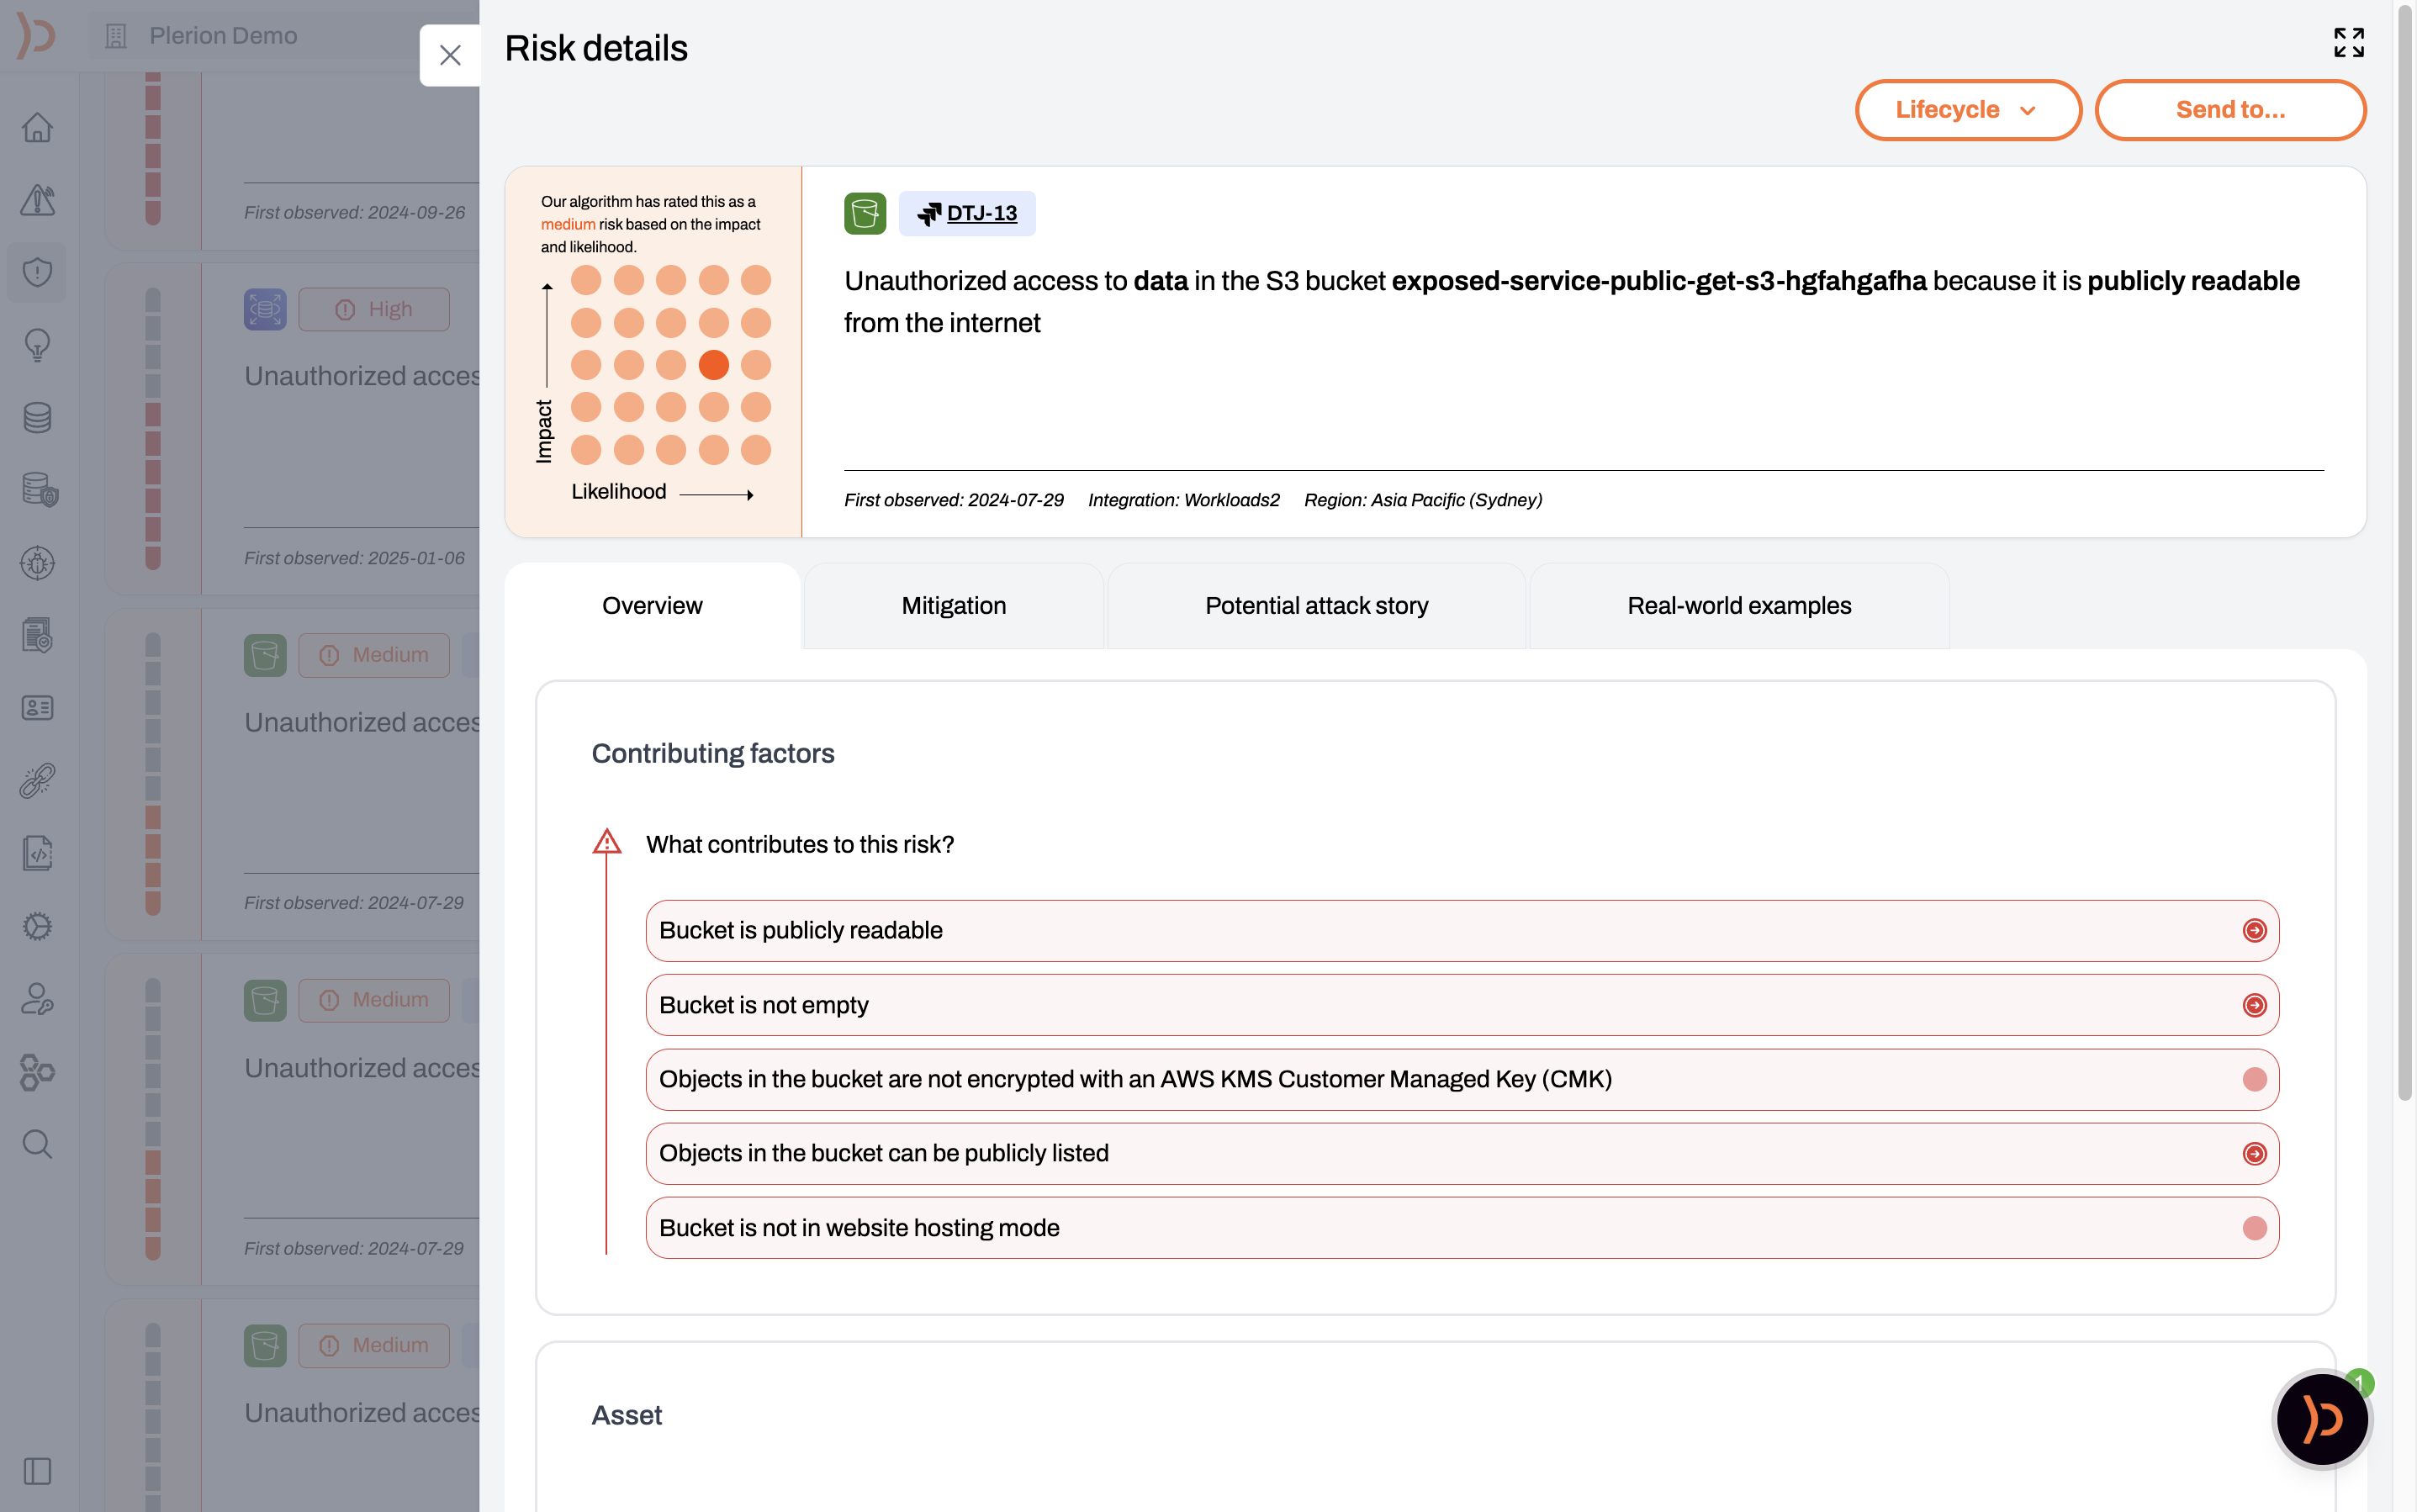The height and width of the screenshot is (1512, 2417).
Task: Open the DTJ-13 Jira ticket link
Action: 981,213
